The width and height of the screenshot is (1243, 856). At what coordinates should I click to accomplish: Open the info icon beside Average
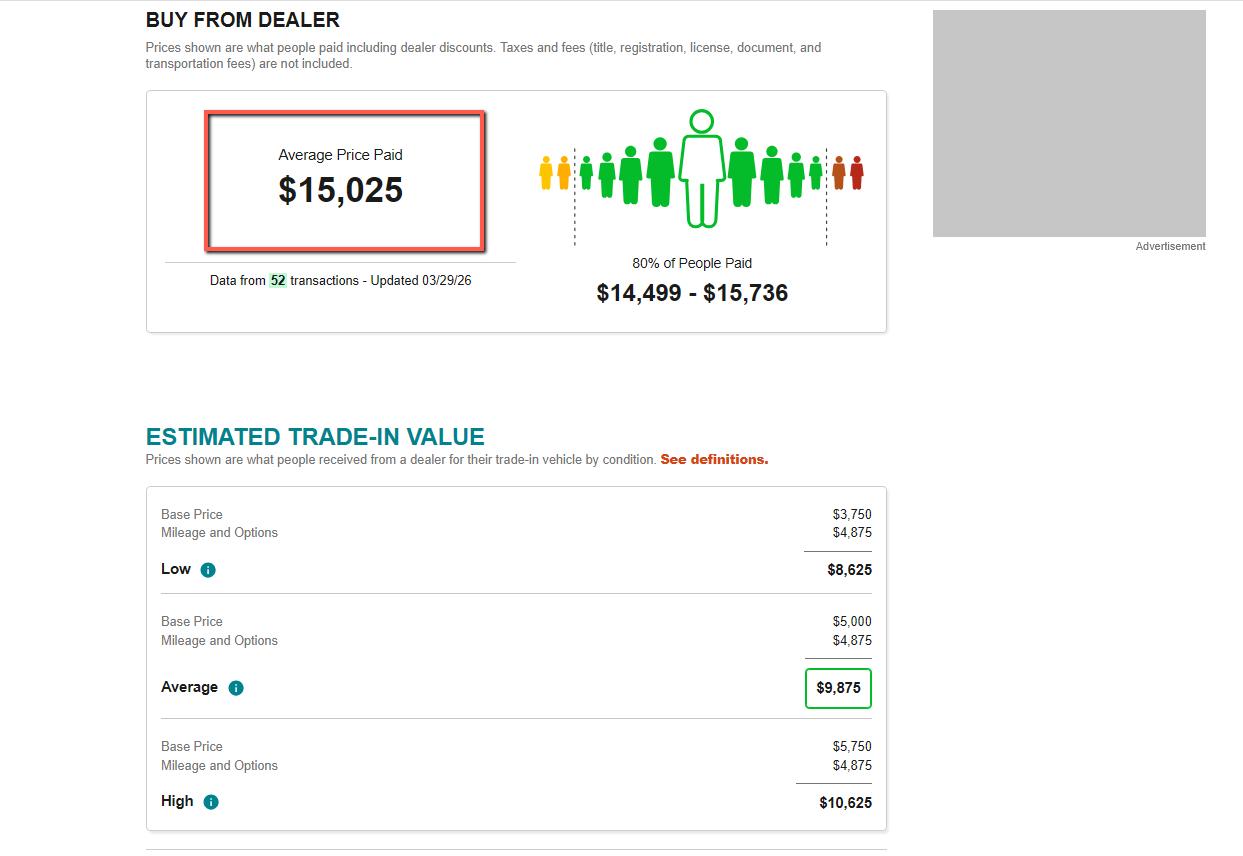coord(236,688)
